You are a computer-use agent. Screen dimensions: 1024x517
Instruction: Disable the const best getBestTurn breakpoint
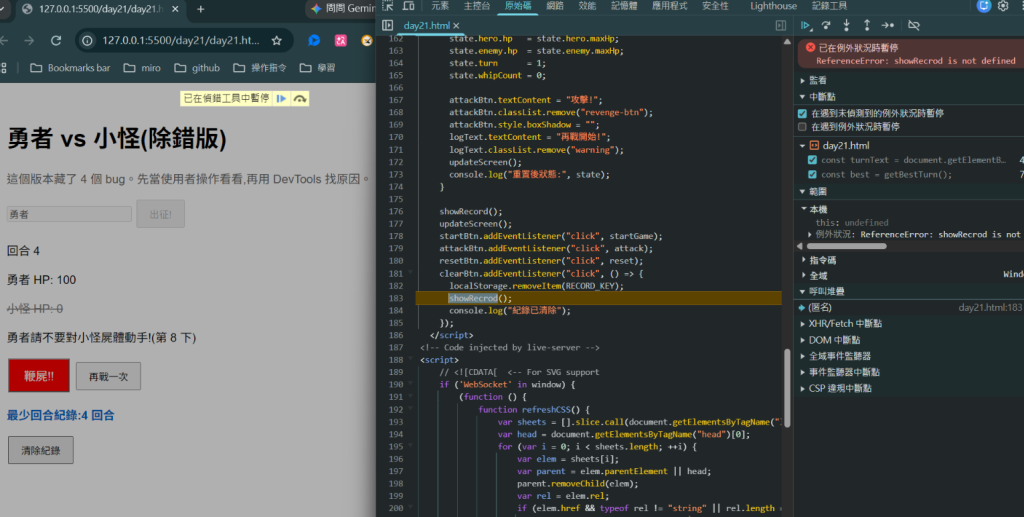pos(812,174)
